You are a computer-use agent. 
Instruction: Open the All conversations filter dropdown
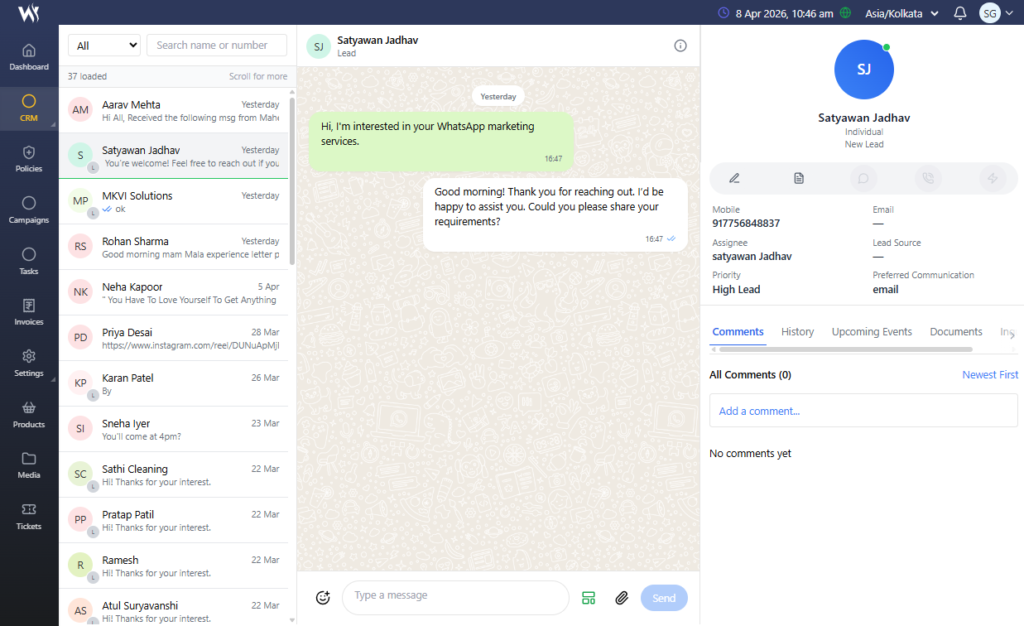[104, 45]
